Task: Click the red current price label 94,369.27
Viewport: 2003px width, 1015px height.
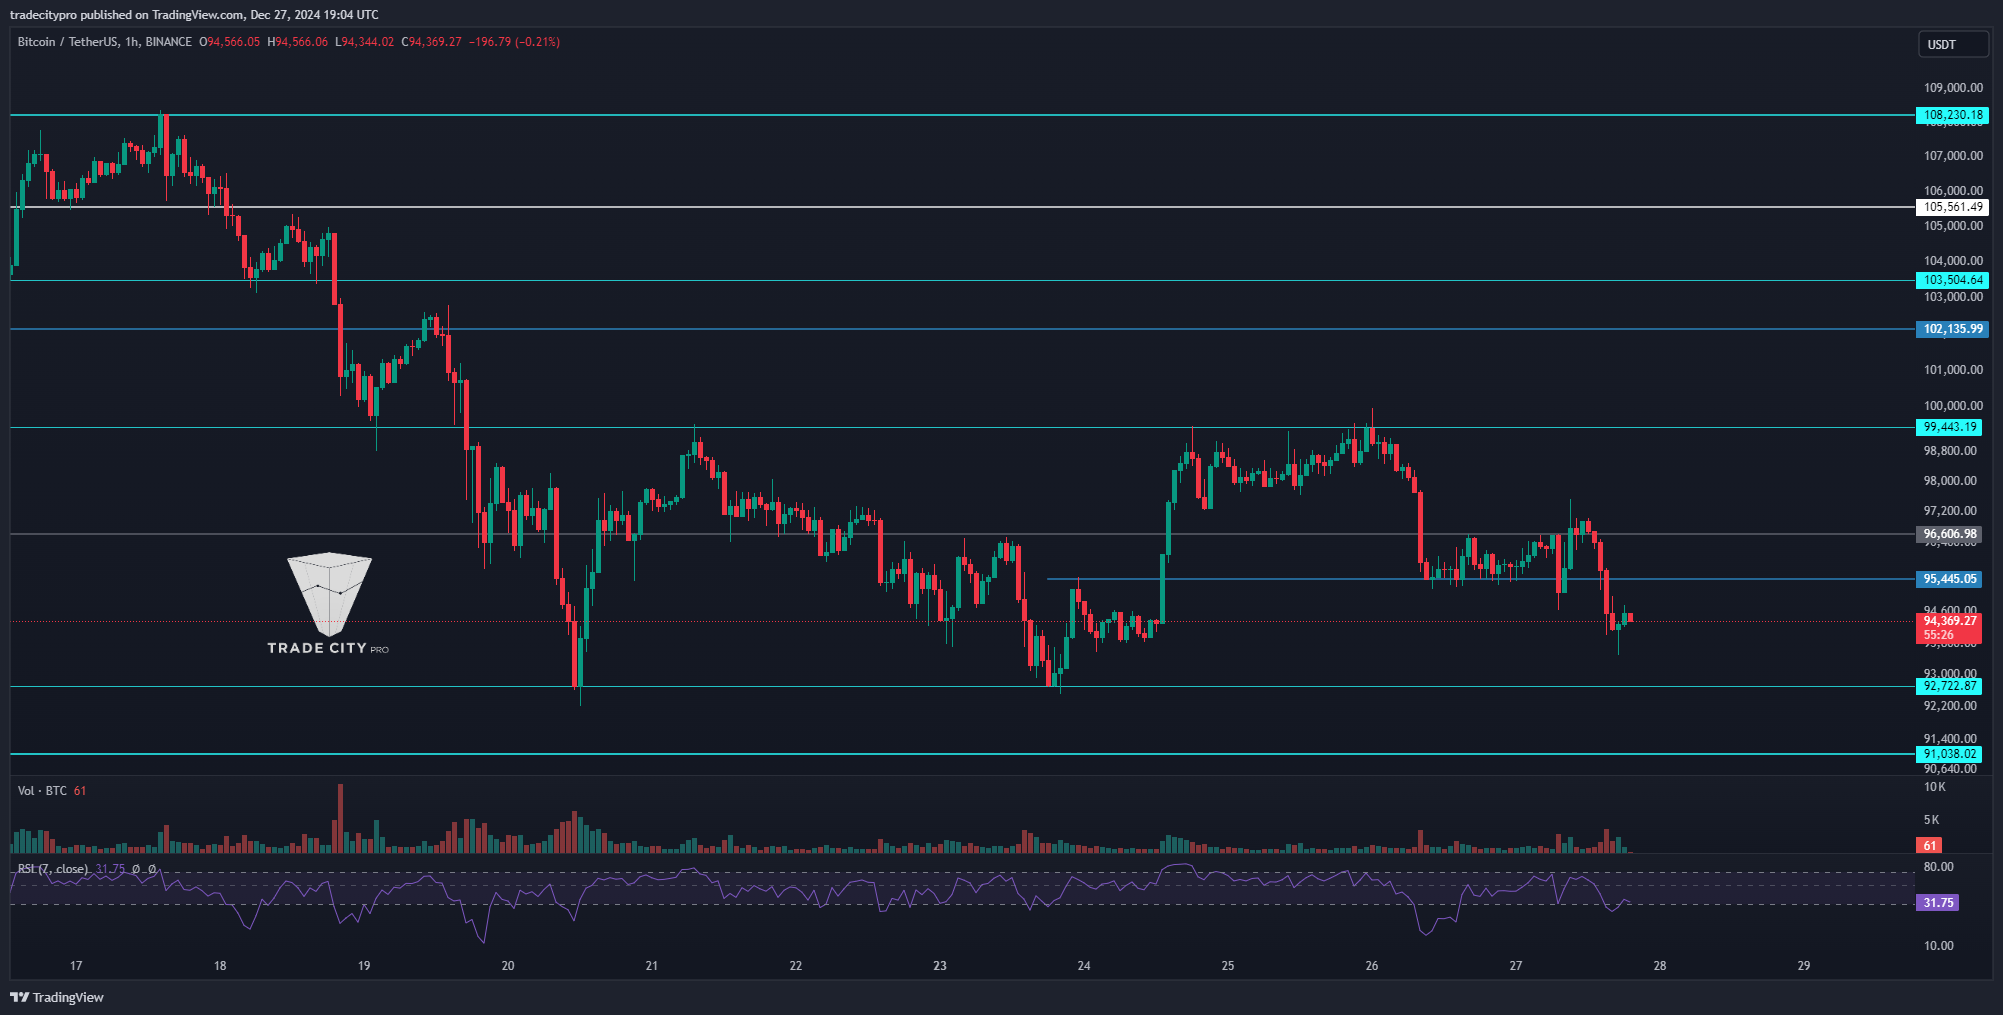Action: 1949,621
